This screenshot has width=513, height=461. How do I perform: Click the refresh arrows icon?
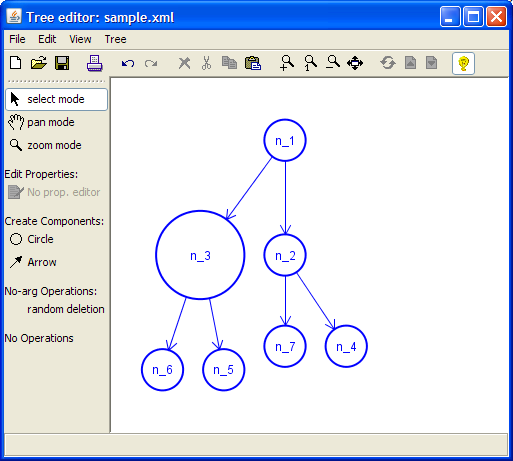388,63
